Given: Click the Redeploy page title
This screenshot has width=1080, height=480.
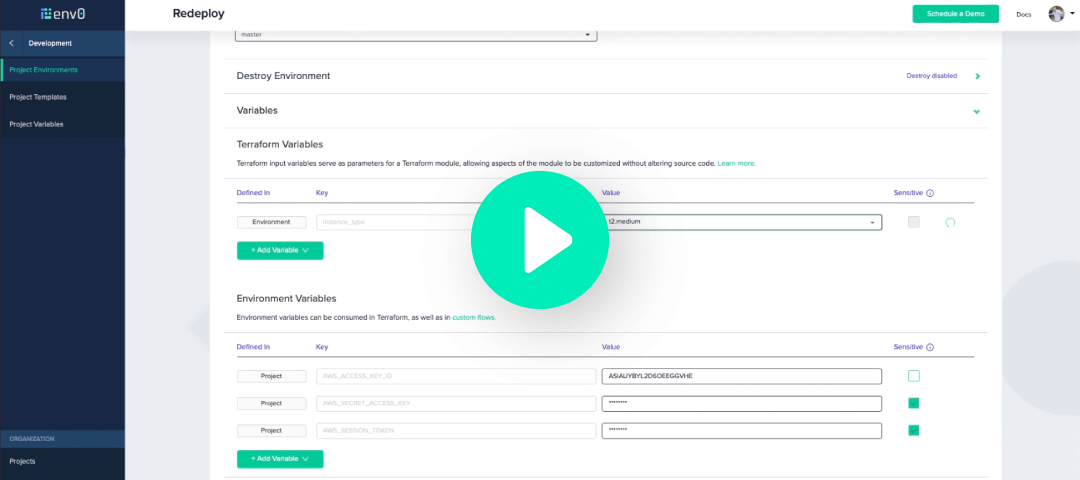Looking at the screenshot, I should tap(198, 14).
